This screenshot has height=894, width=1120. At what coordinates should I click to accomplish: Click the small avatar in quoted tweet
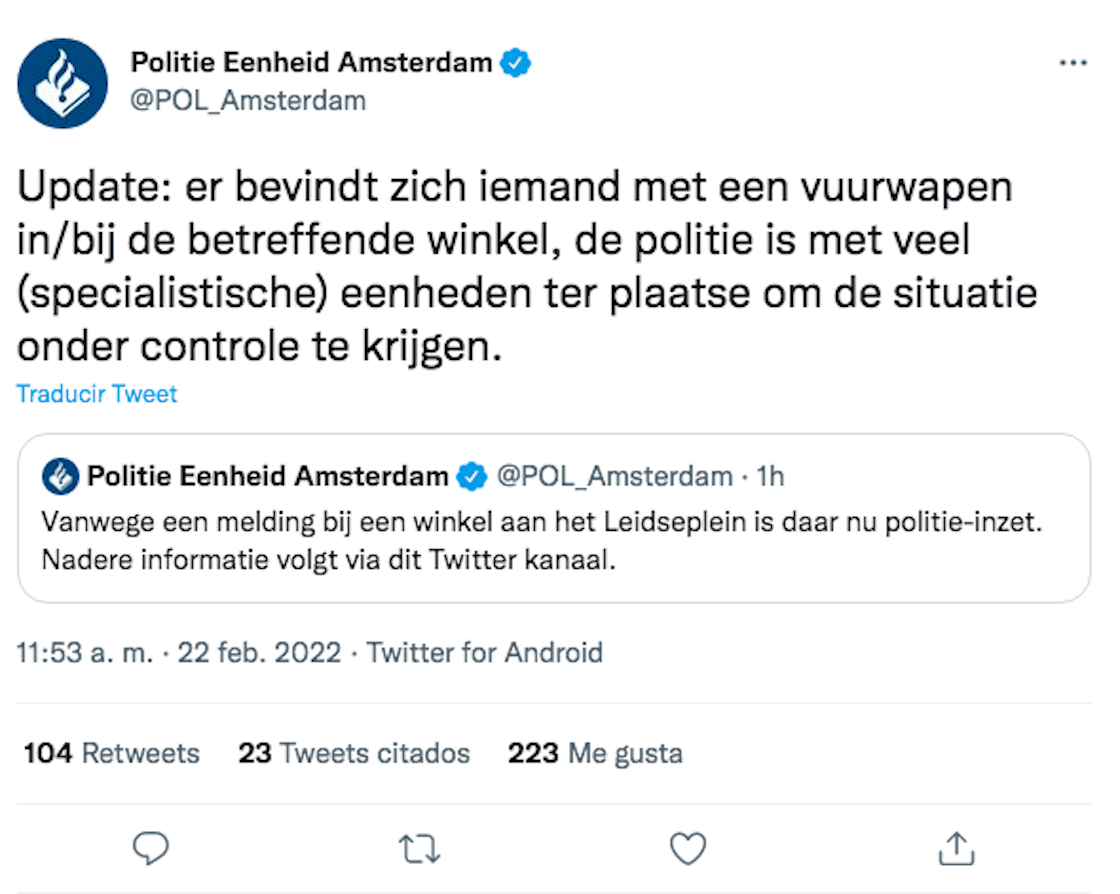click(x=60, y=477)
